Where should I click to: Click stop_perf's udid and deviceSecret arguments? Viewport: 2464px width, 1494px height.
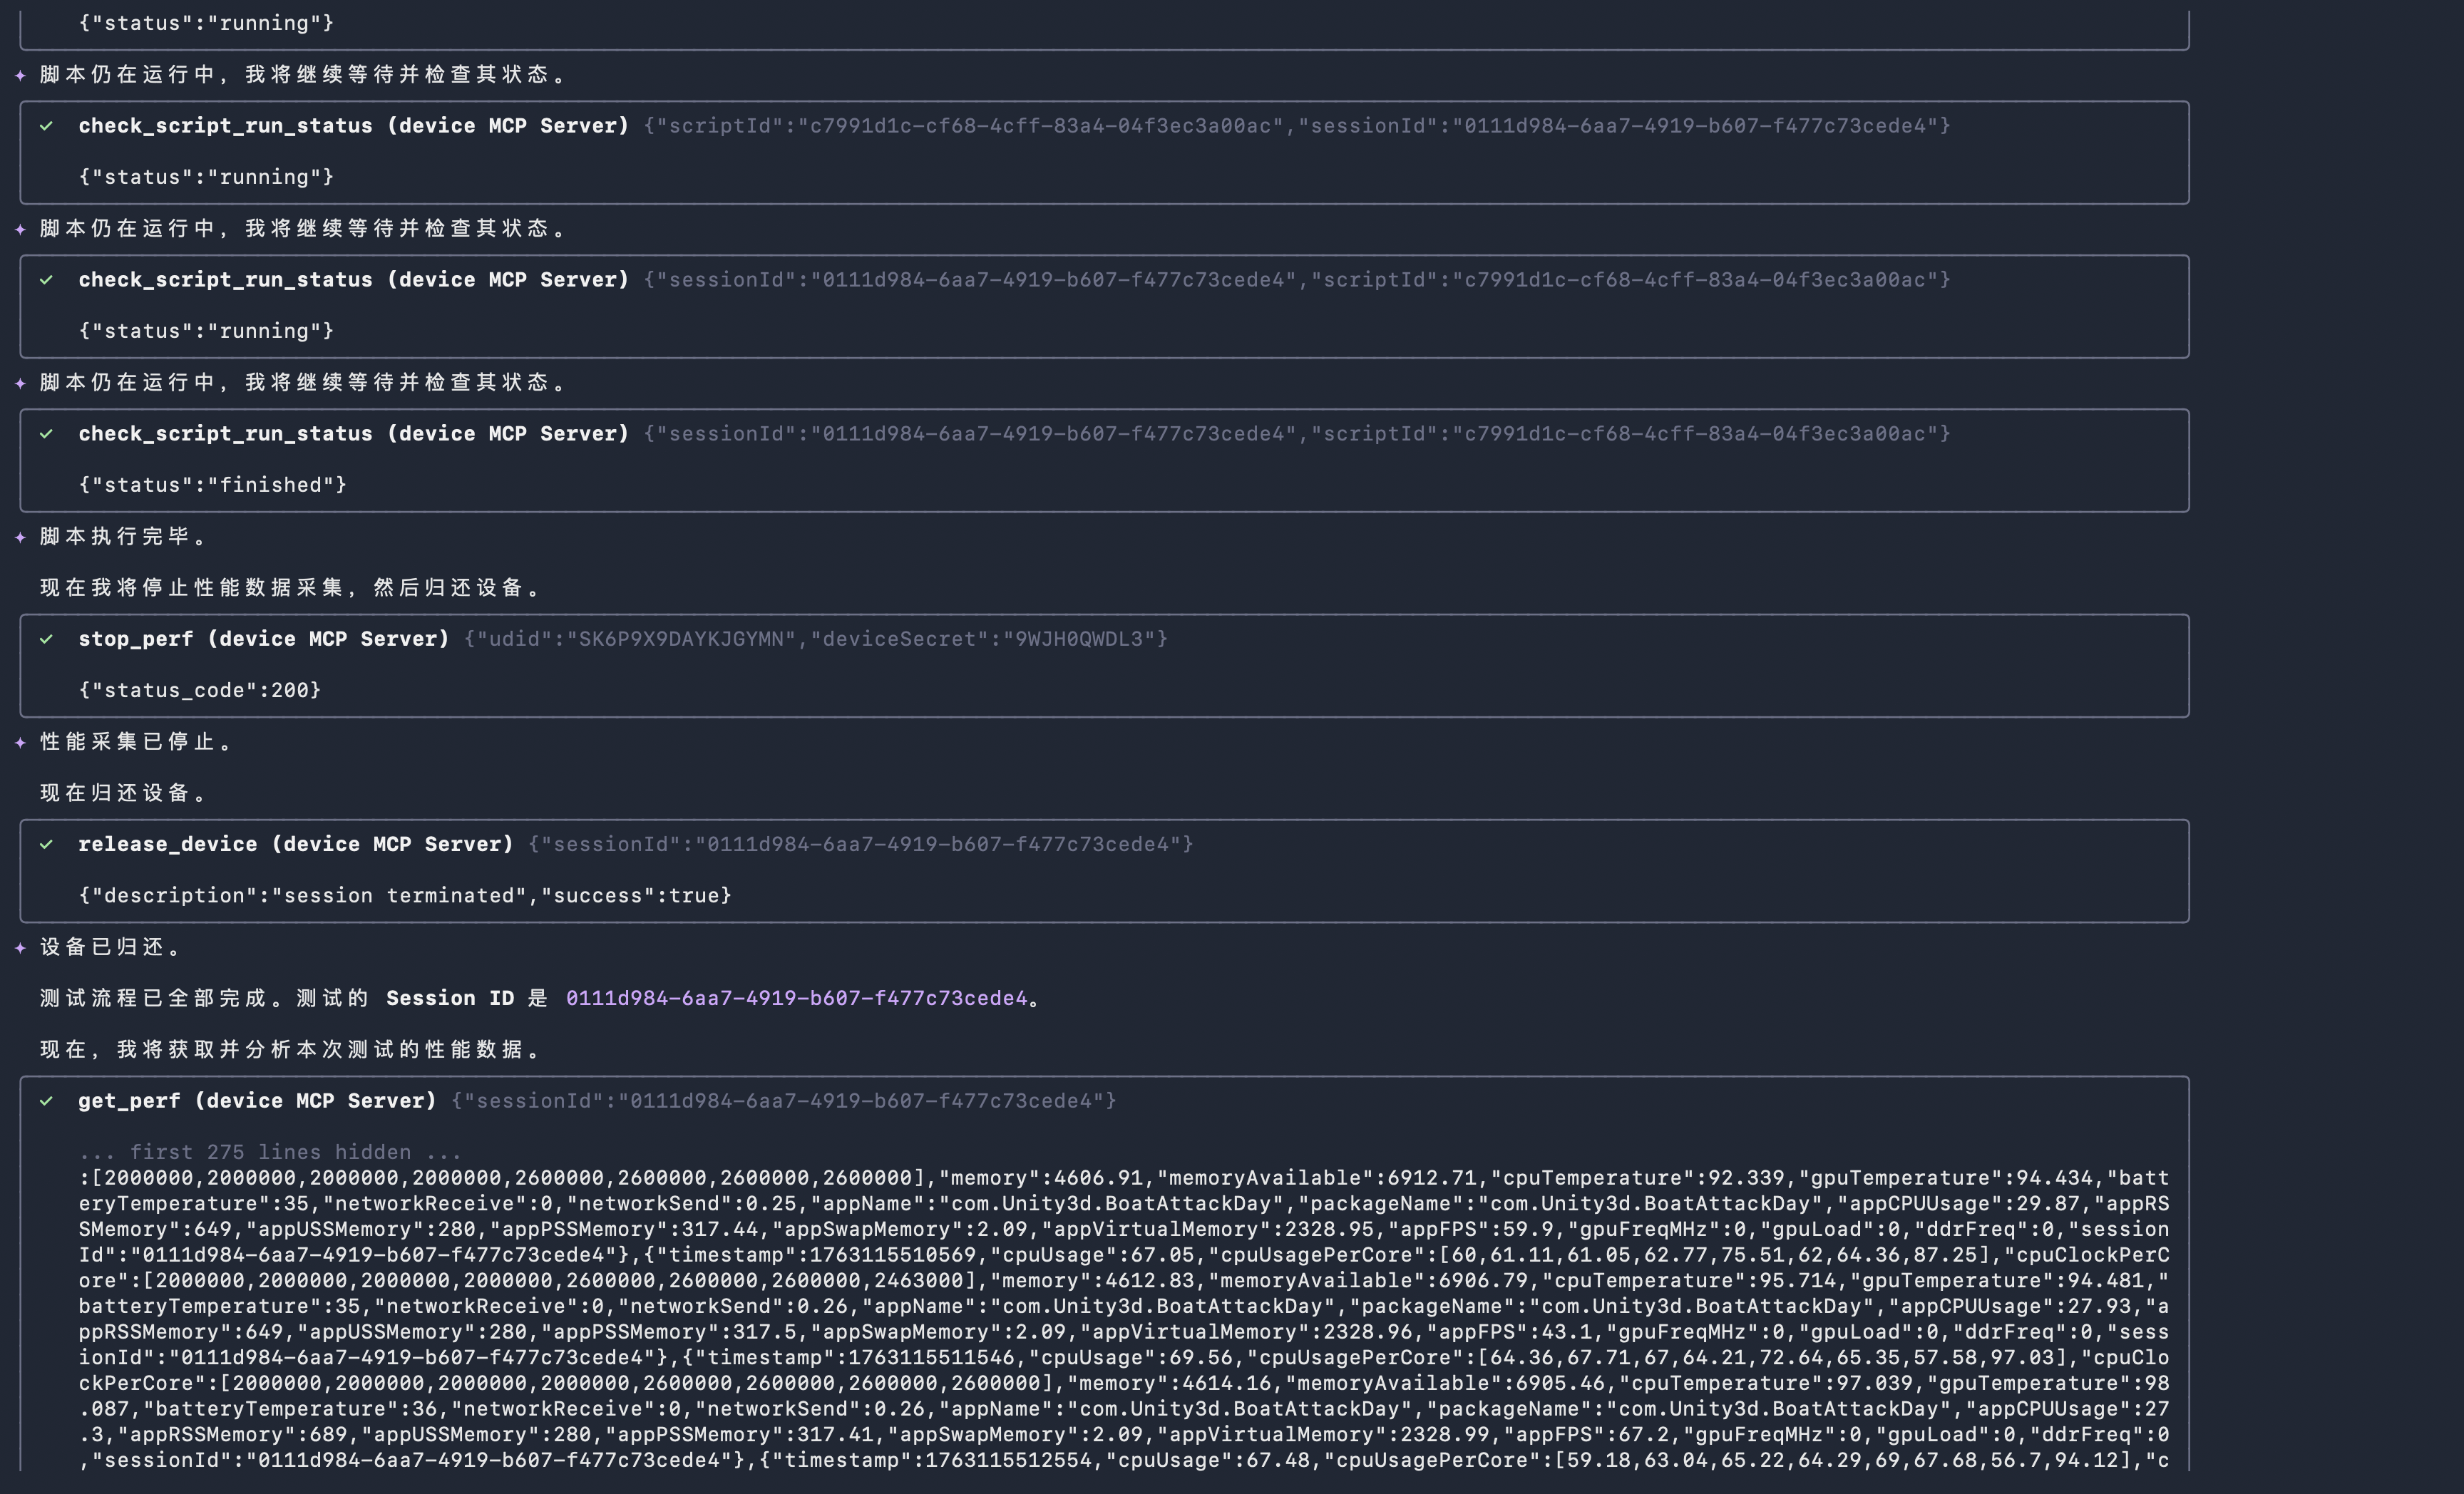pyautogui.click(x=815, y=639)
